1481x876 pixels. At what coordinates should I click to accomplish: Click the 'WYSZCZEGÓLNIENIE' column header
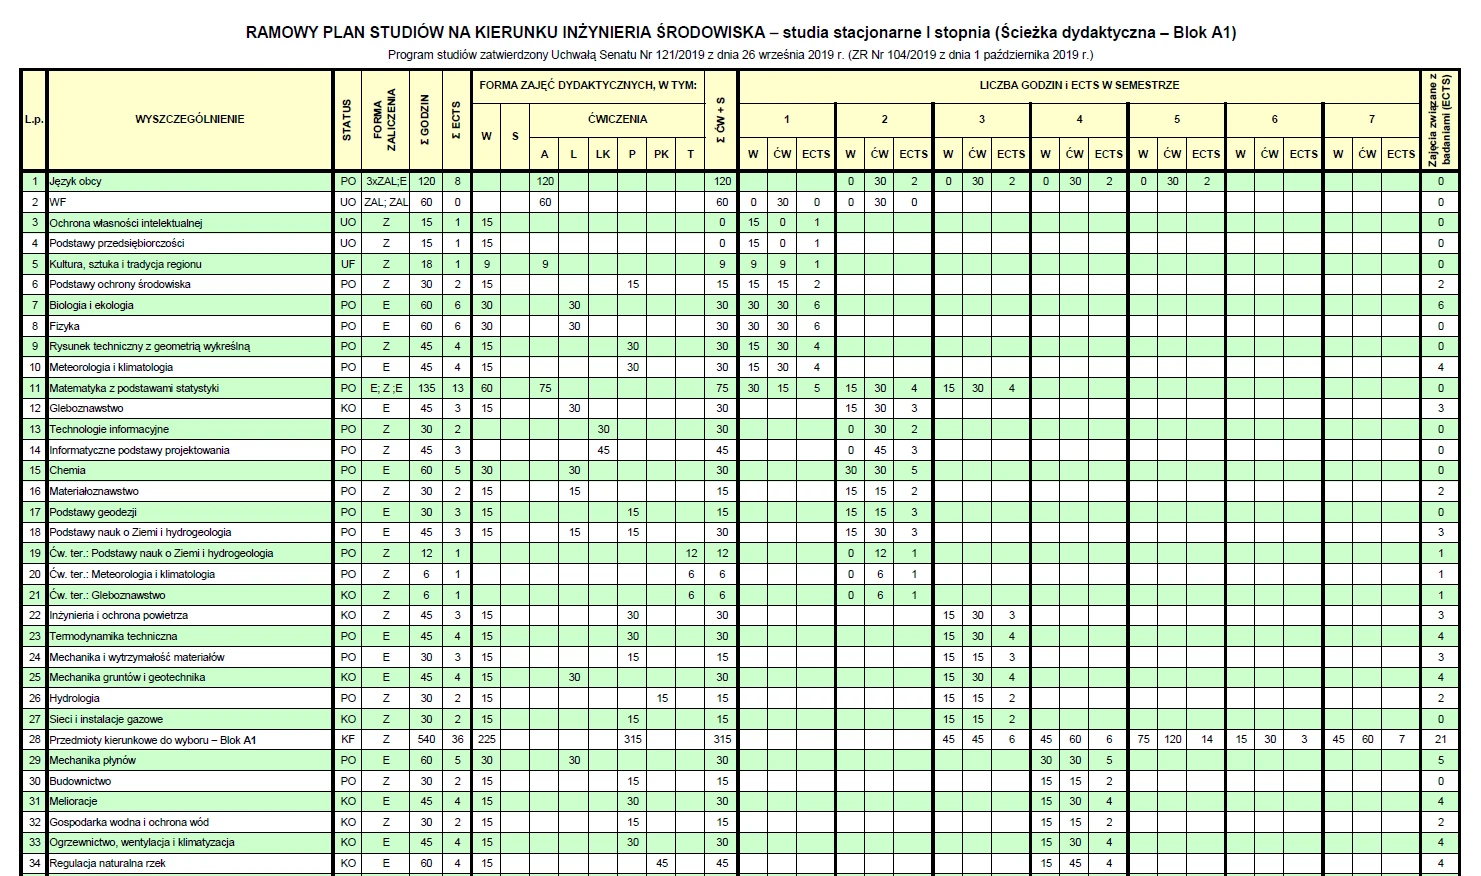tap(190, 119)
